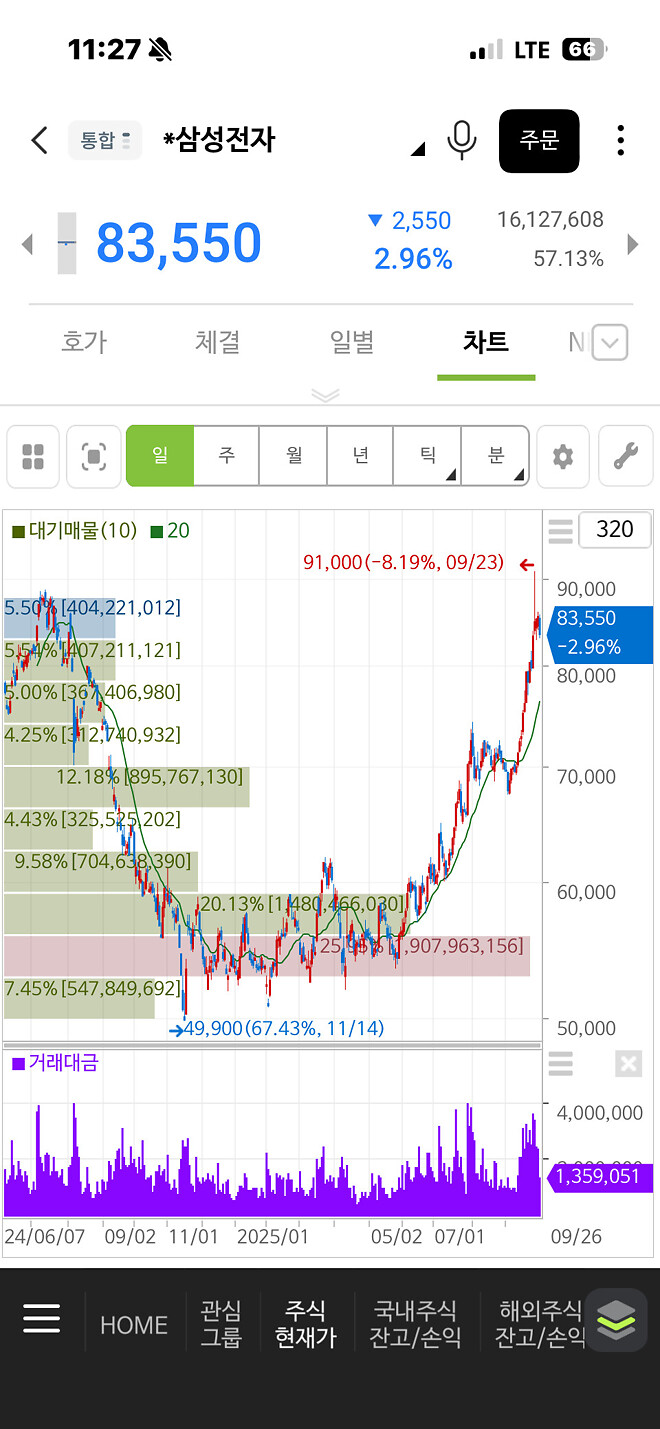660x1429 pixels.
Task: Open the bottom navigation hamburger menu
Action: pyautogui.click(x=42, y=1319)
